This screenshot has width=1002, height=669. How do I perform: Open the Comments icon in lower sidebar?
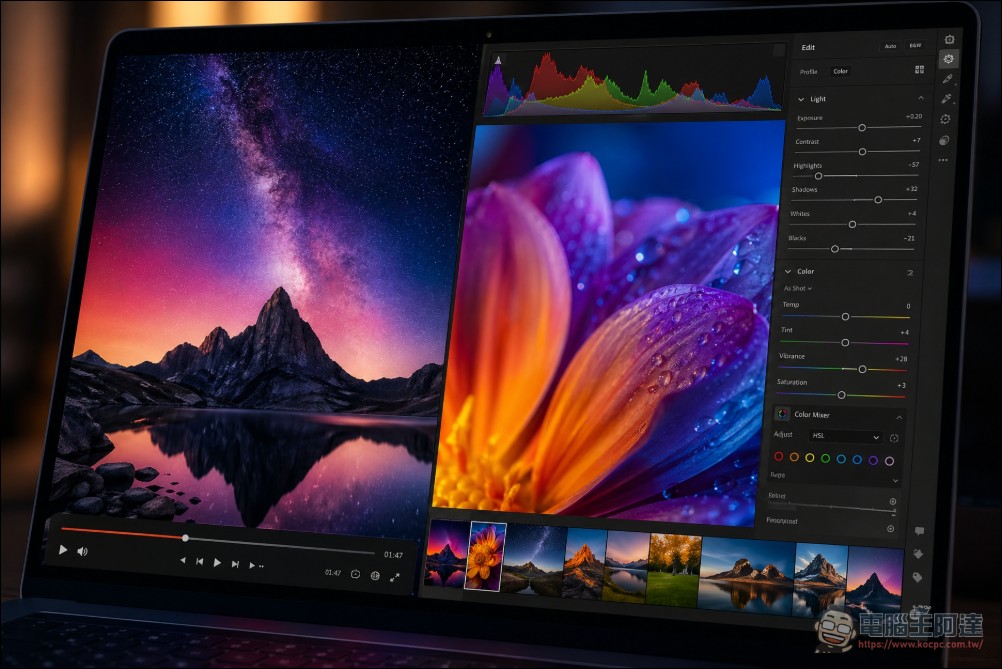point(920,531)
